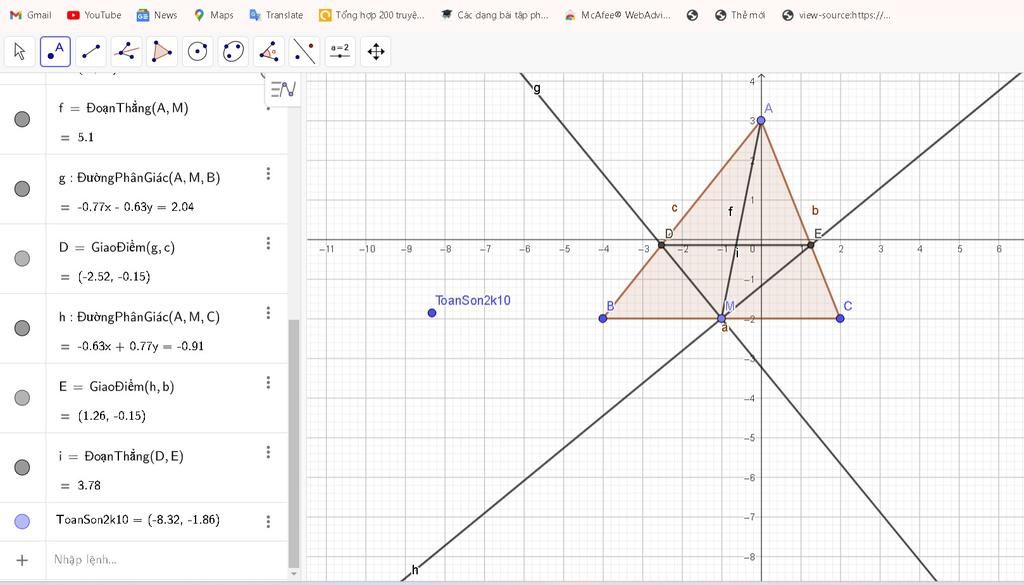Choose the Perpendicular line tool

(127, 52)
